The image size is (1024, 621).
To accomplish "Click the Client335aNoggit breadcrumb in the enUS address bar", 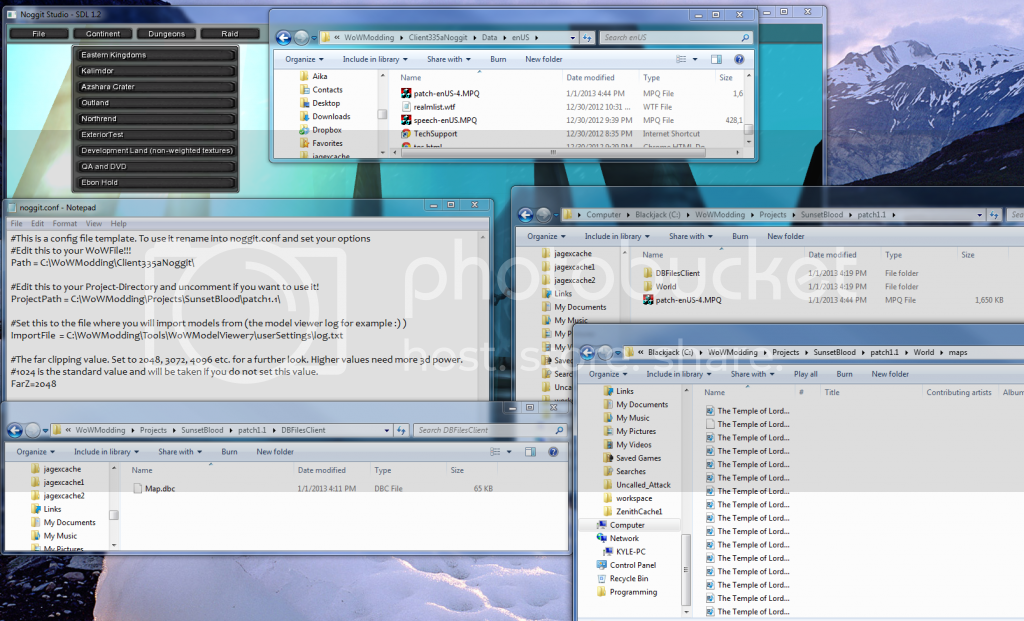I will point(438,38).
